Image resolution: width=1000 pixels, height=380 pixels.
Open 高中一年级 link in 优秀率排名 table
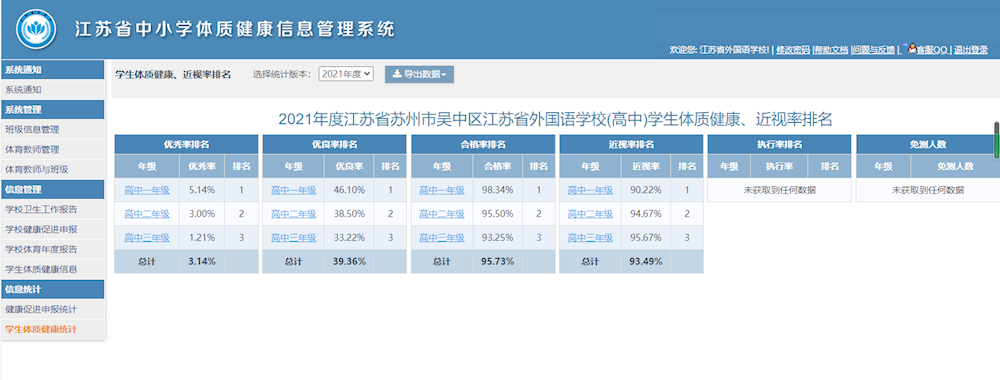[147, 190]
